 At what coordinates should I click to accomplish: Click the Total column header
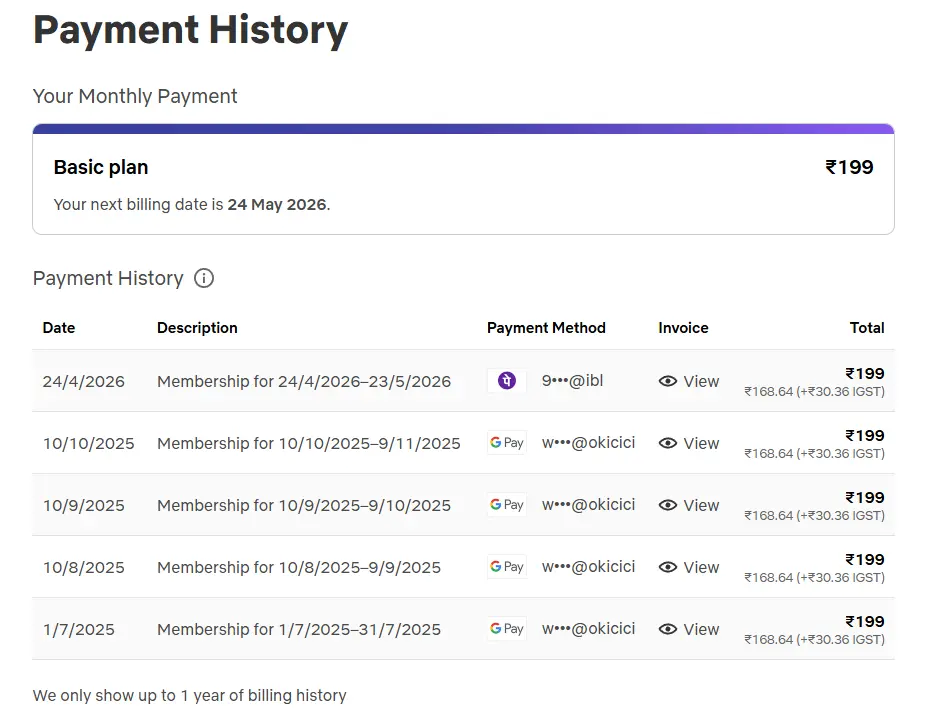tap(867, 328)
